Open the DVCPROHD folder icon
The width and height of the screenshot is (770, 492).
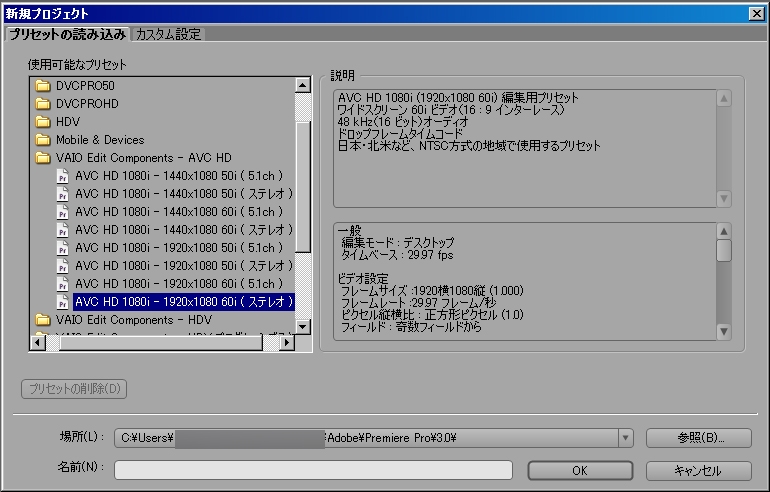[x=43, y=104]
